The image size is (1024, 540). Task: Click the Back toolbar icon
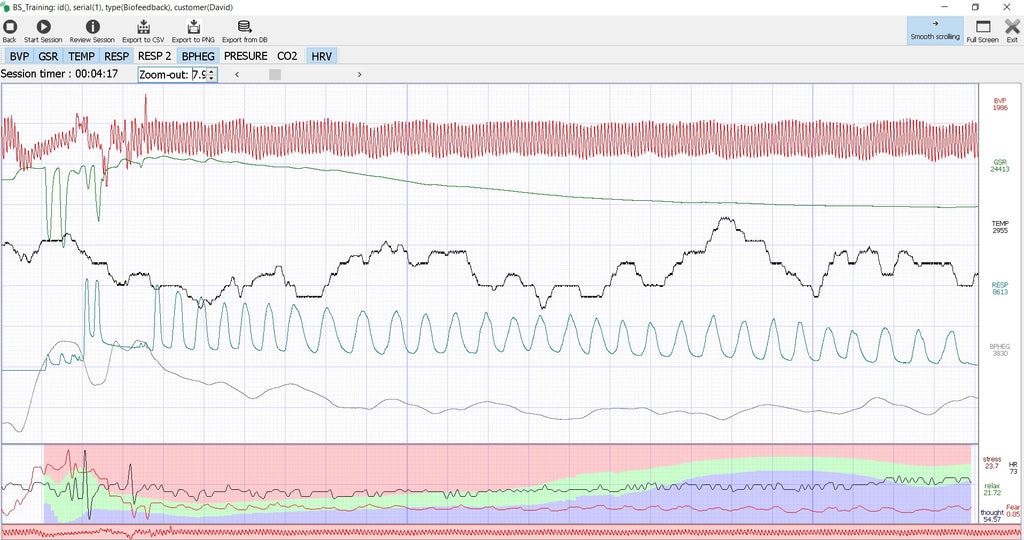pyautogui.click(x=10, y=28)
